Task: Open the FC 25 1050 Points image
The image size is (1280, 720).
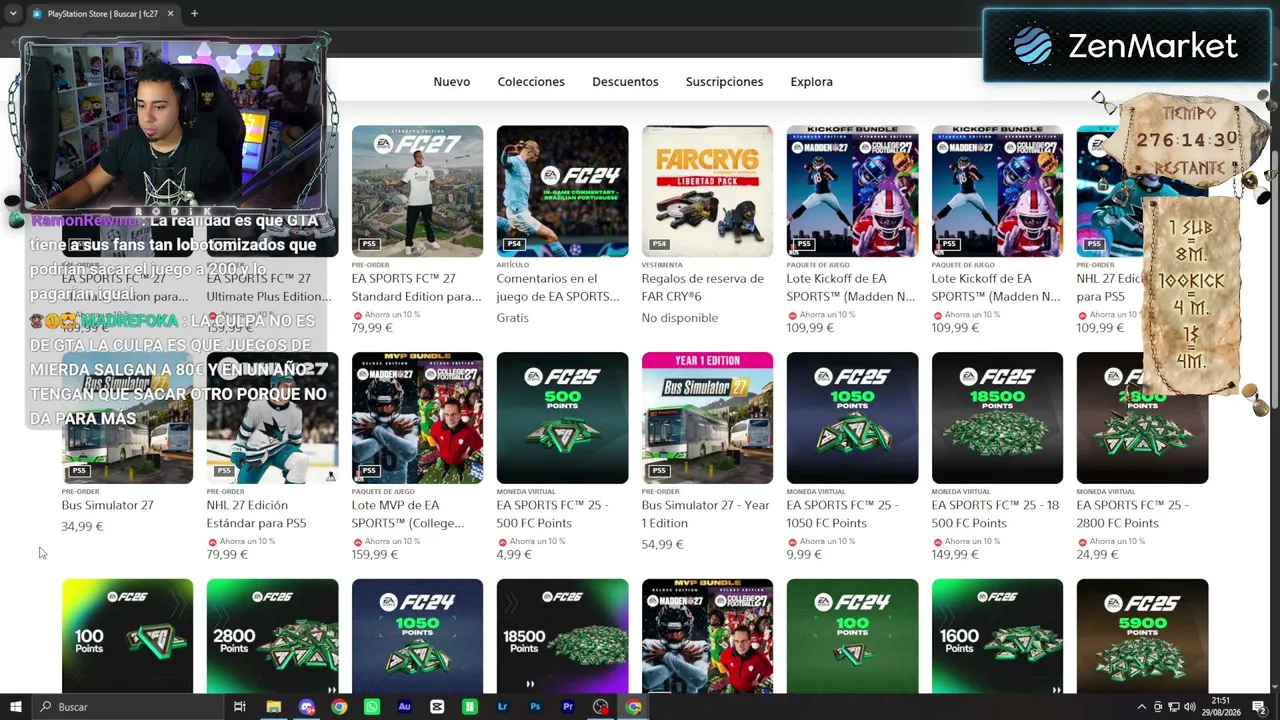Action: (x=852, y=418)
